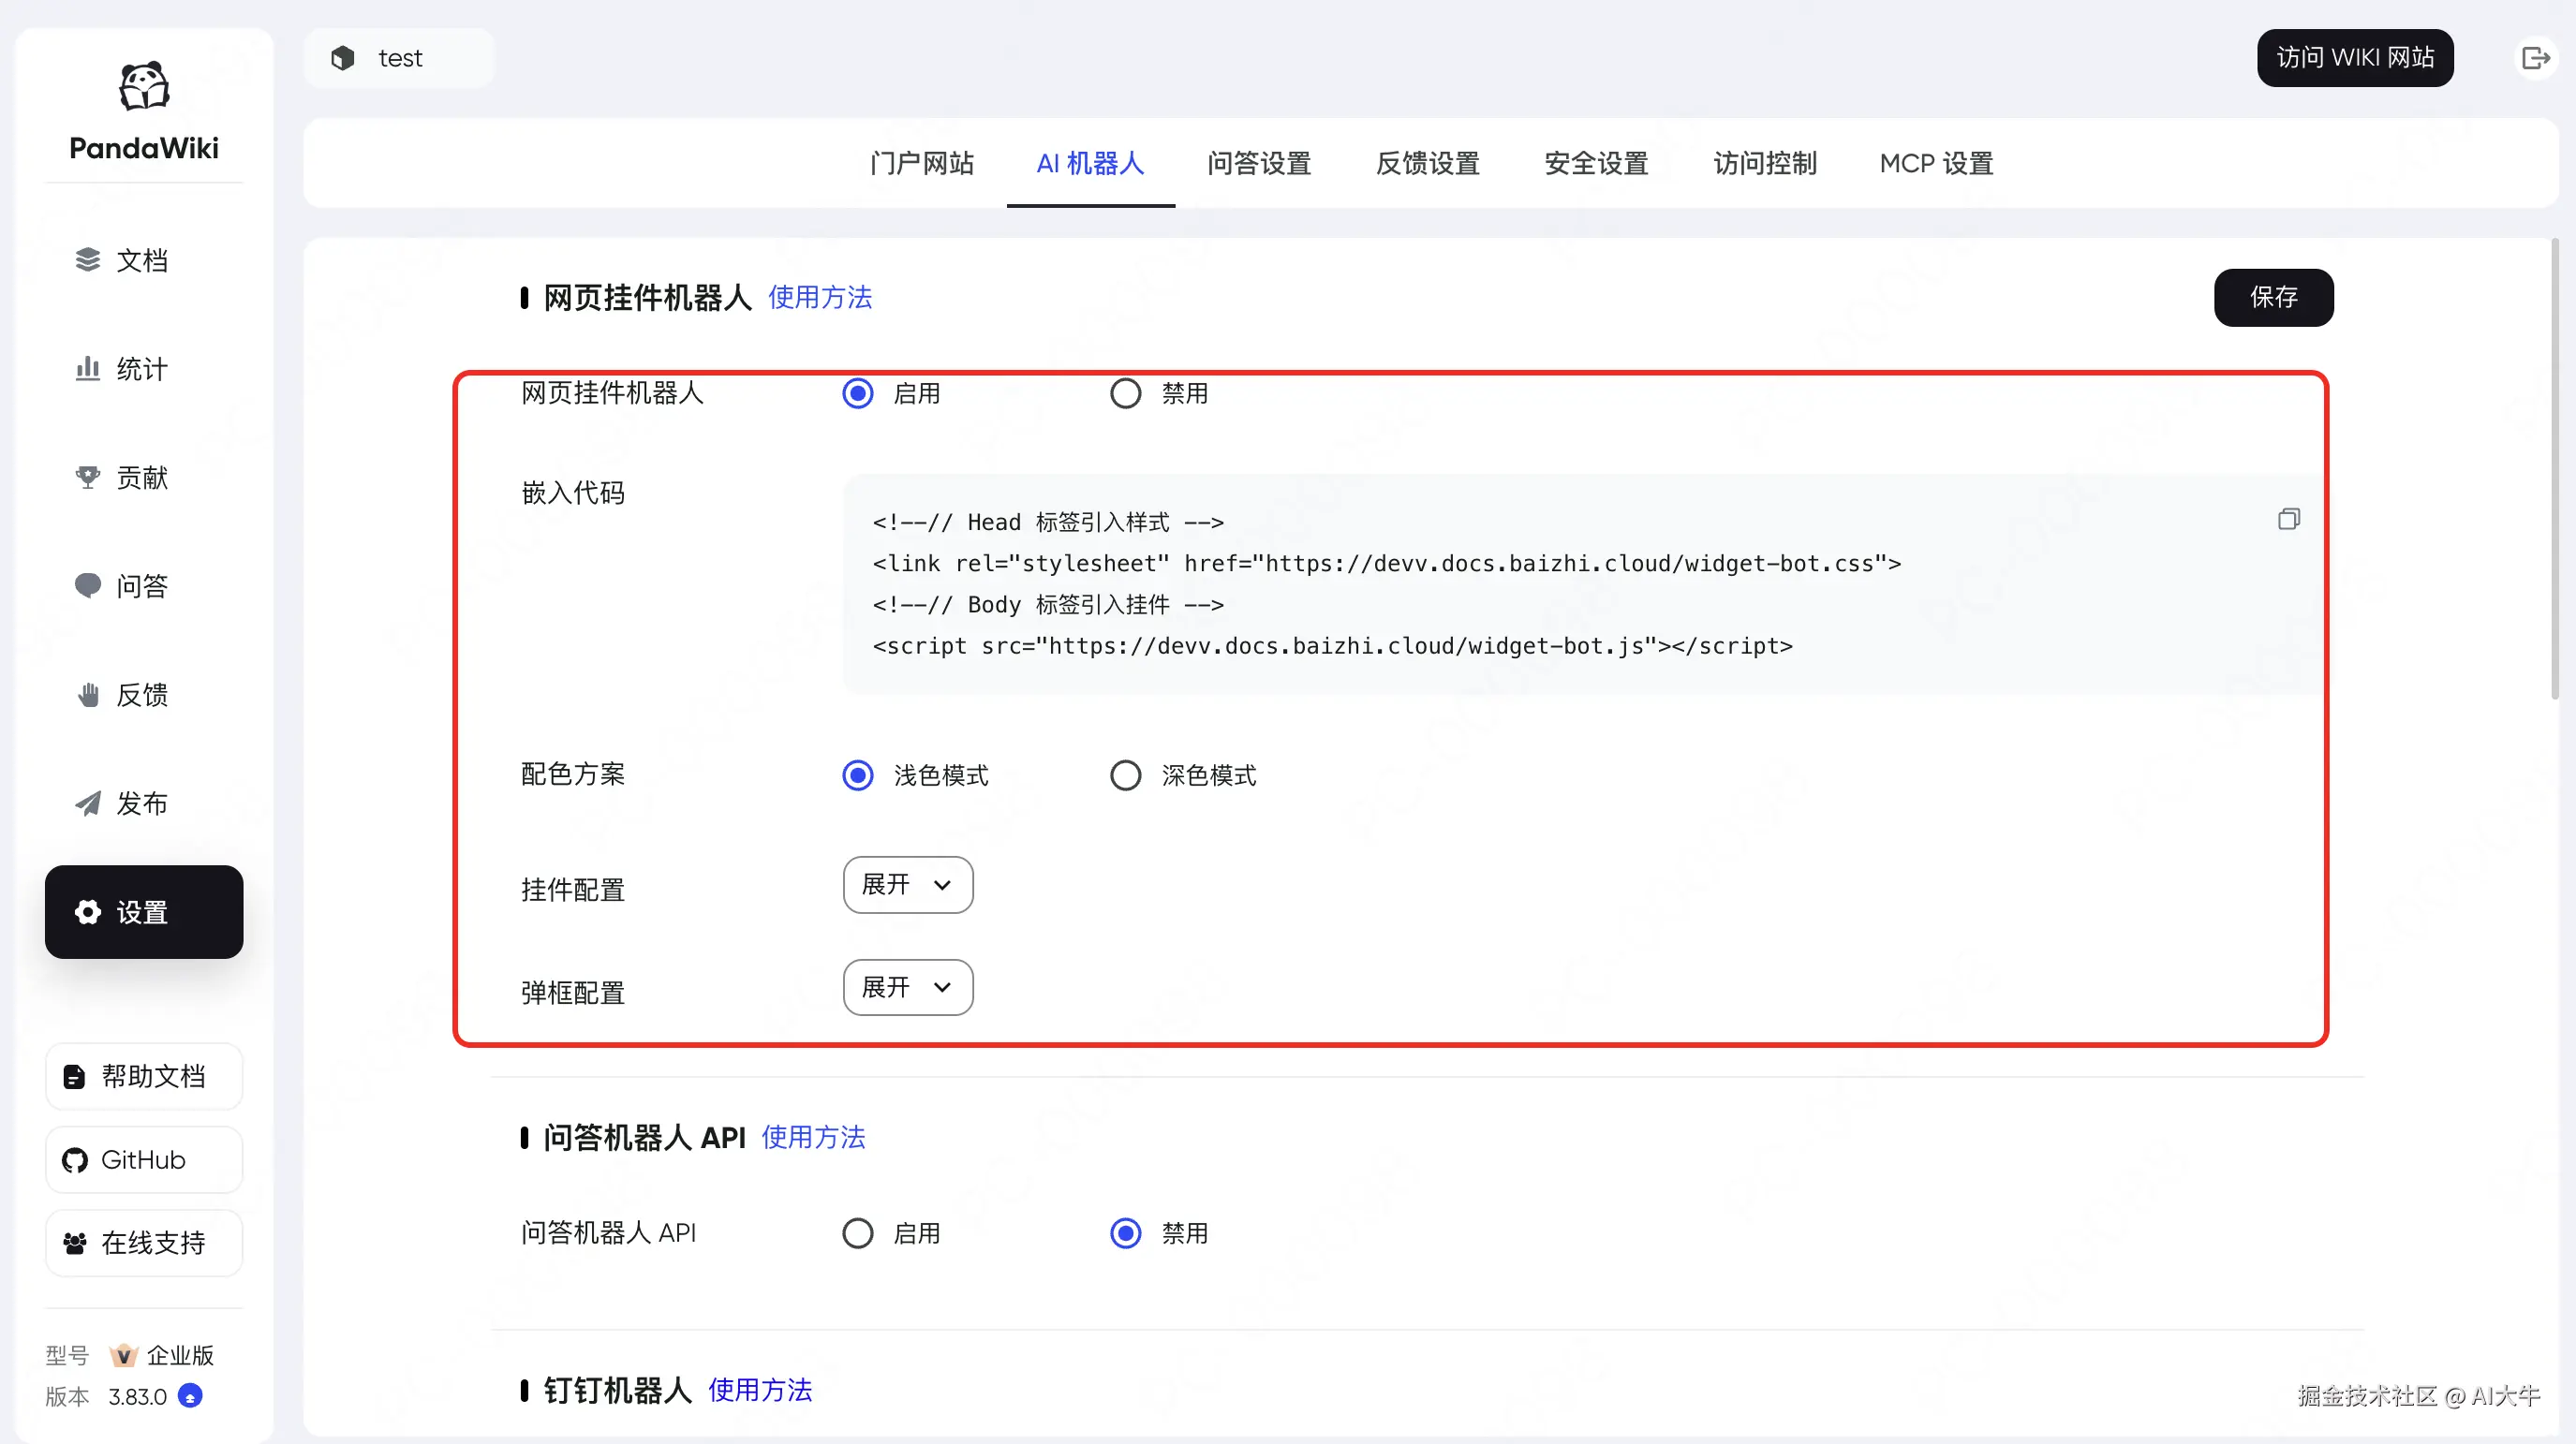
Task: Click the 保存 save button
Action: pyautogui.click(x=2272, y=297)
